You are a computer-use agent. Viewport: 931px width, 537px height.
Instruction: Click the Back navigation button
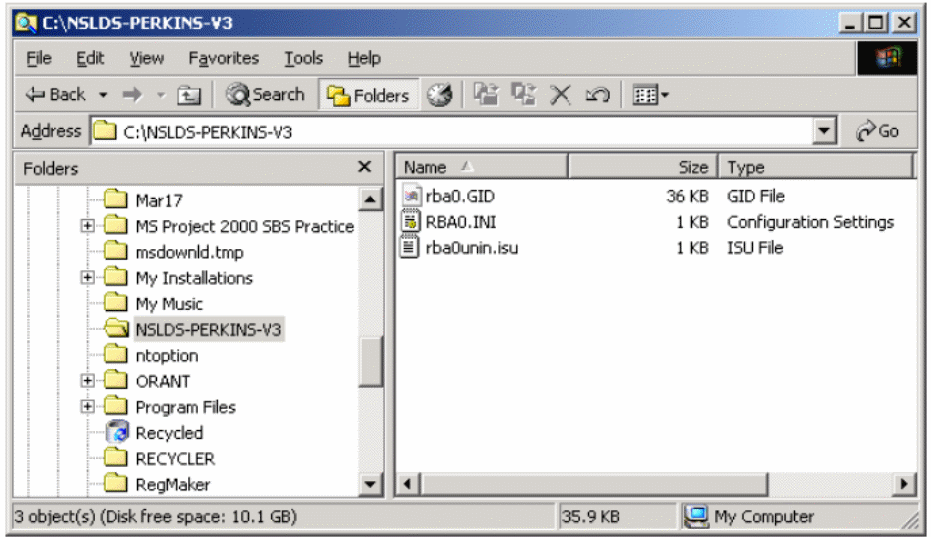[x=55, y=94]
